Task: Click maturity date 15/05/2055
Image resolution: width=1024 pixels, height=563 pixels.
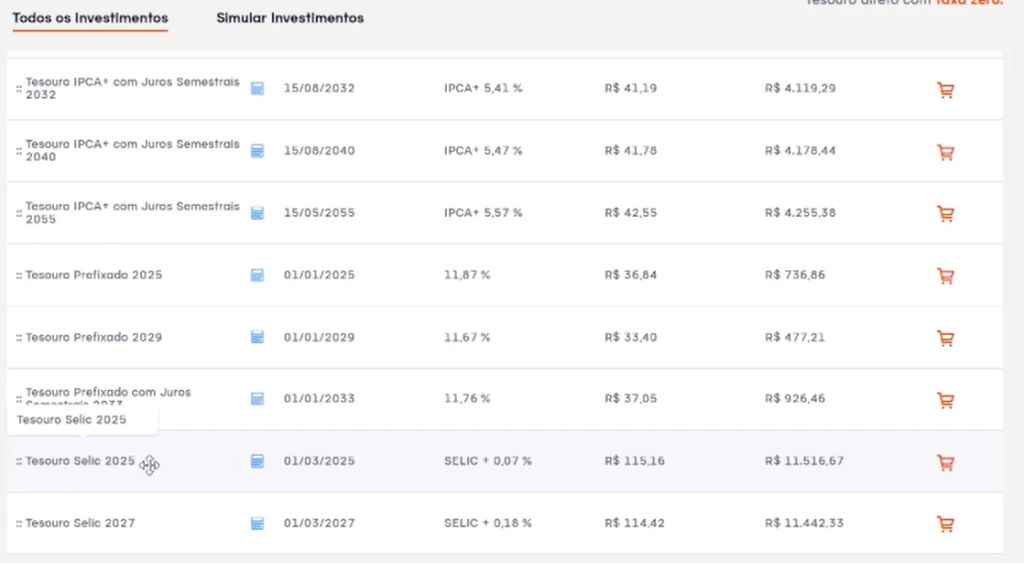Action: [x=319, y=213]
